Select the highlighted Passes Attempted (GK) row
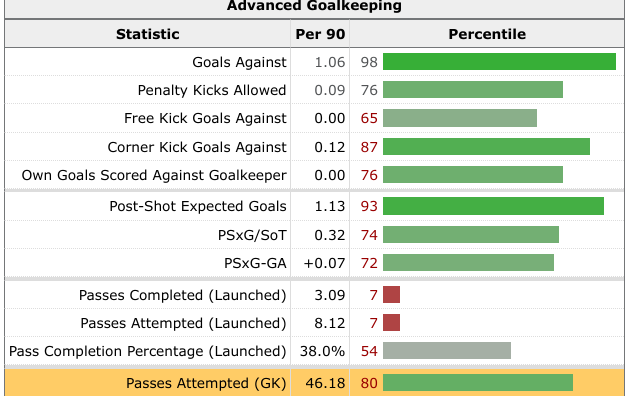The height and width of the screenshot is (396, 634). [314, 382]
